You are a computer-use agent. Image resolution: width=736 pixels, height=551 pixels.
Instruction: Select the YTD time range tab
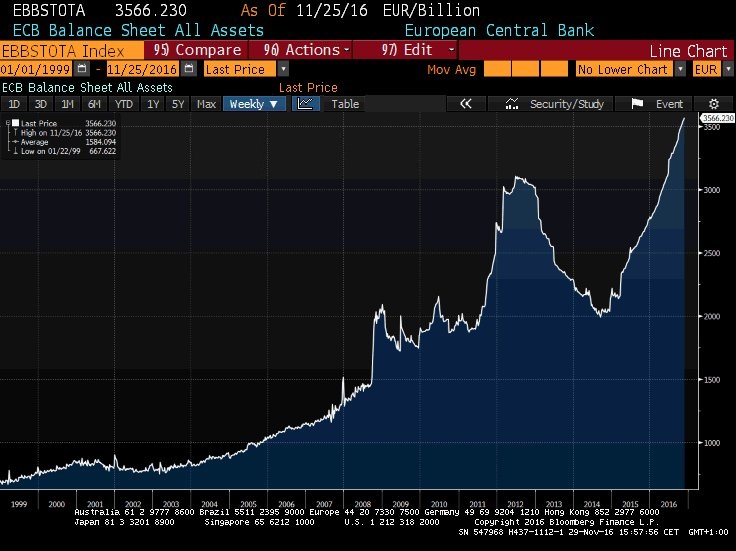124,104
